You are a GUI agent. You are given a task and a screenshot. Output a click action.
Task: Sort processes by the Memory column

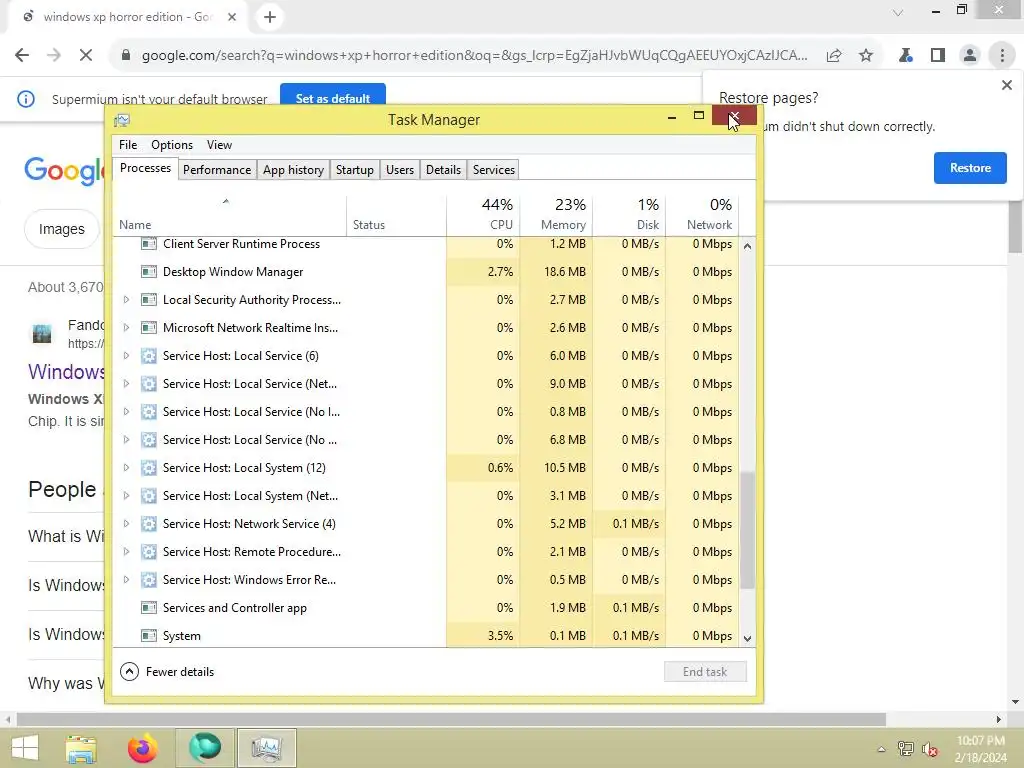point(556,215)
